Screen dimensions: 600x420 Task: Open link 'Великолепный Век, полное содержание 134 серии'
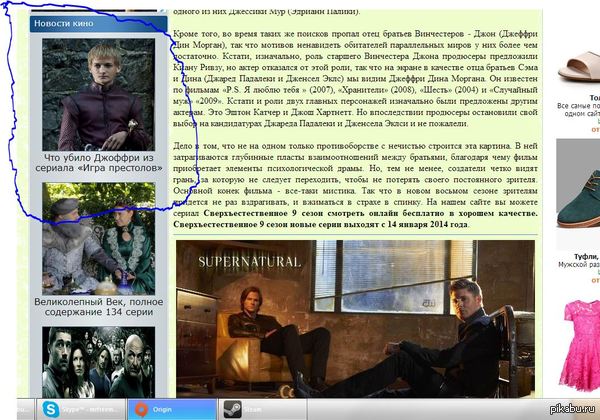tap(99, 307)
